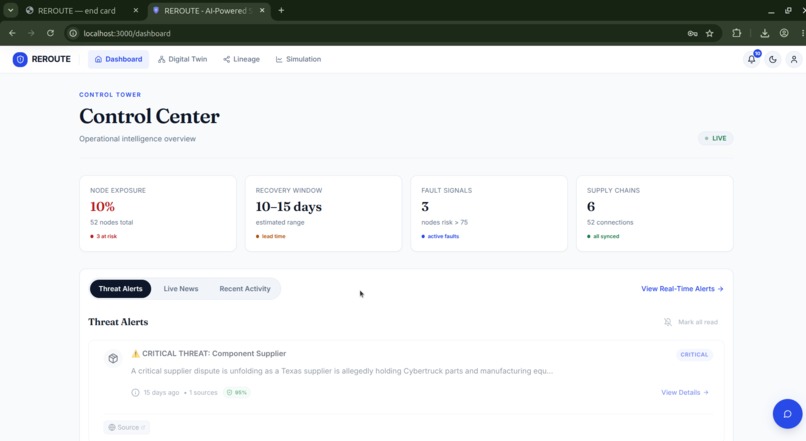Click the browser forward arrow
The height and width of the screenshot is (441, 806).
[x=31, y=33]
